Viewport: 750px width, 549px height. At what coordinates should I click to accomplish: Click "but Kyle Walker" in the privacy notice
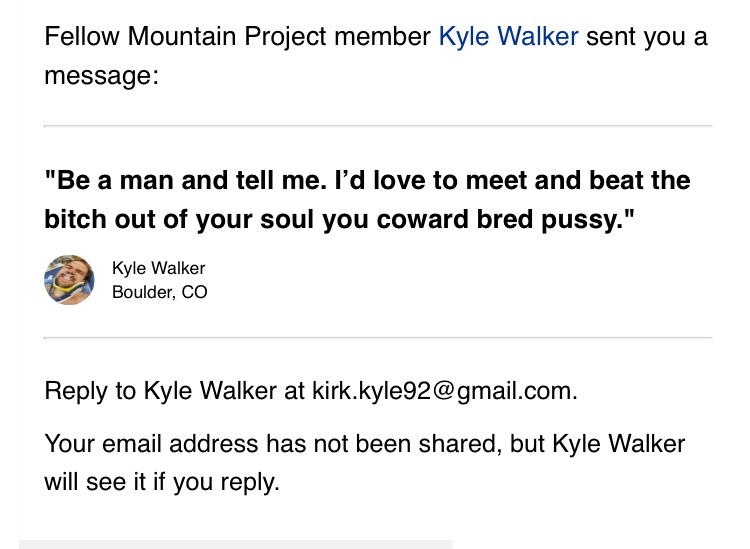[x=598, y=444]
